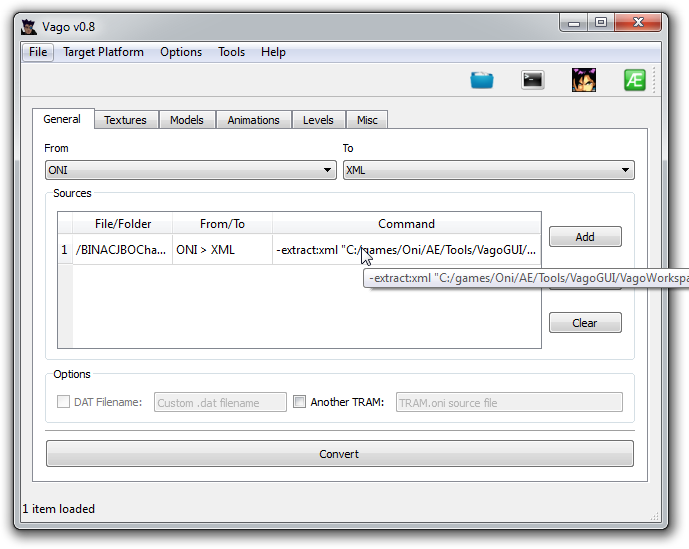Click the "1 item loaded" status text
This screenshot has width=689, height=549.
(x=59, y=509)
